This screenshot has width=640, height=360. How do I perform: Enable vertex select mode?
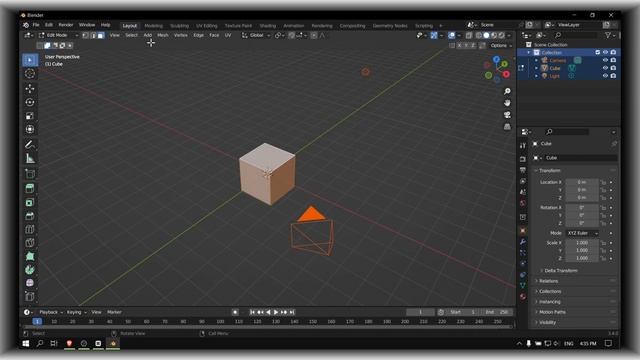(85, 36)
